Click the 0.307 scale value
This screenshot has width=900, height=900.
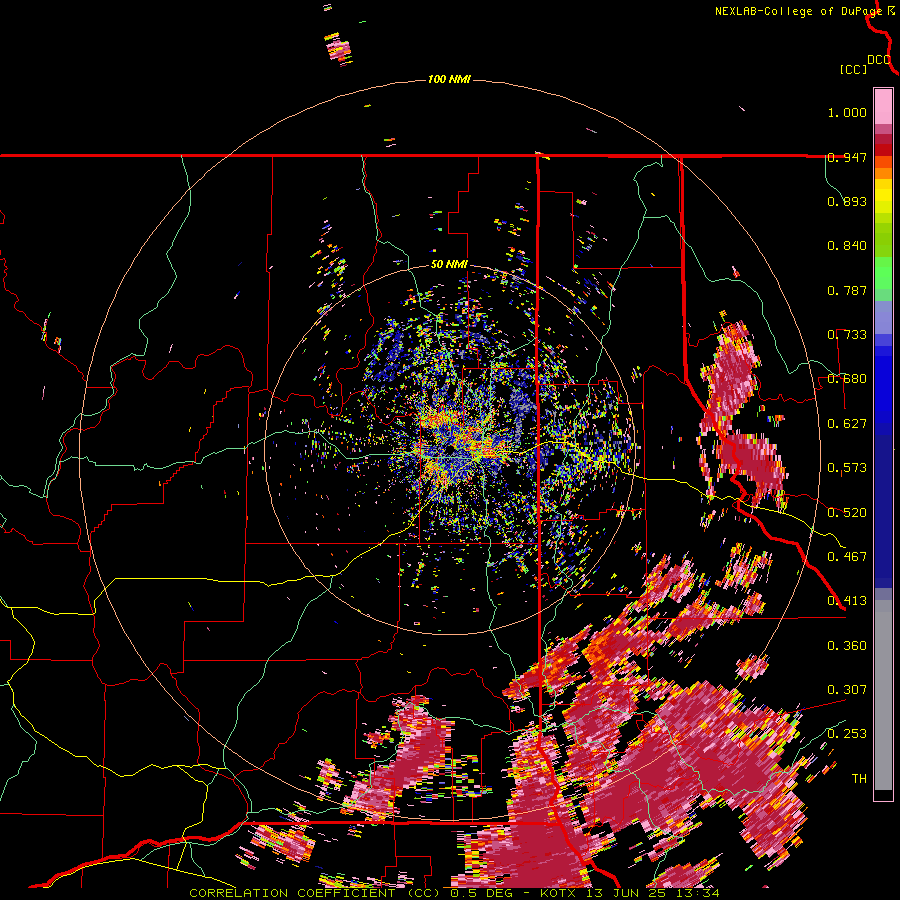click(847, 690)
